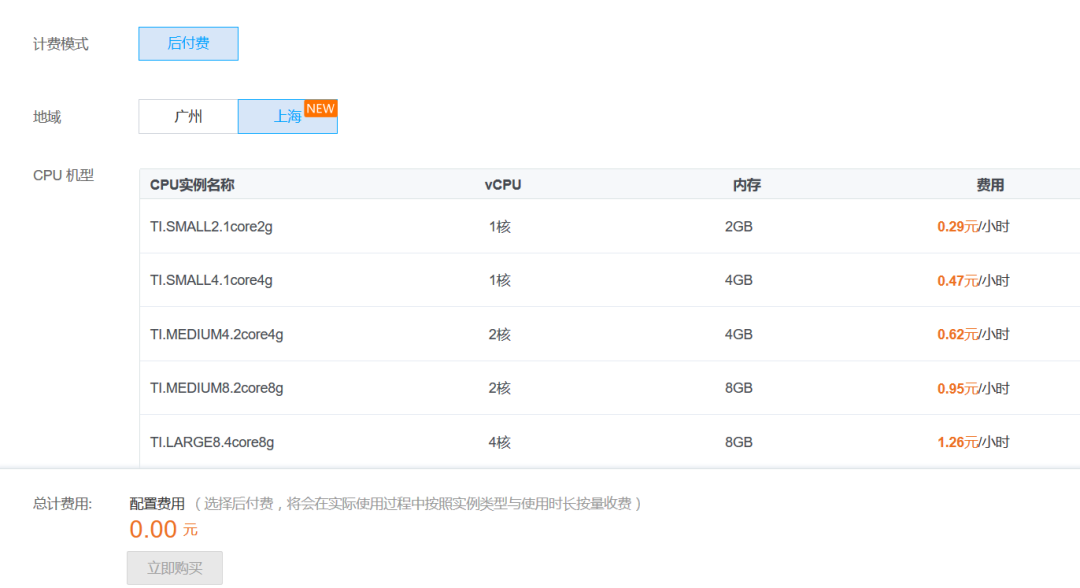1080x588 pixels.
Task: Select the TI.SMALL4.1core4g instance row
Action: click(211, 281)
